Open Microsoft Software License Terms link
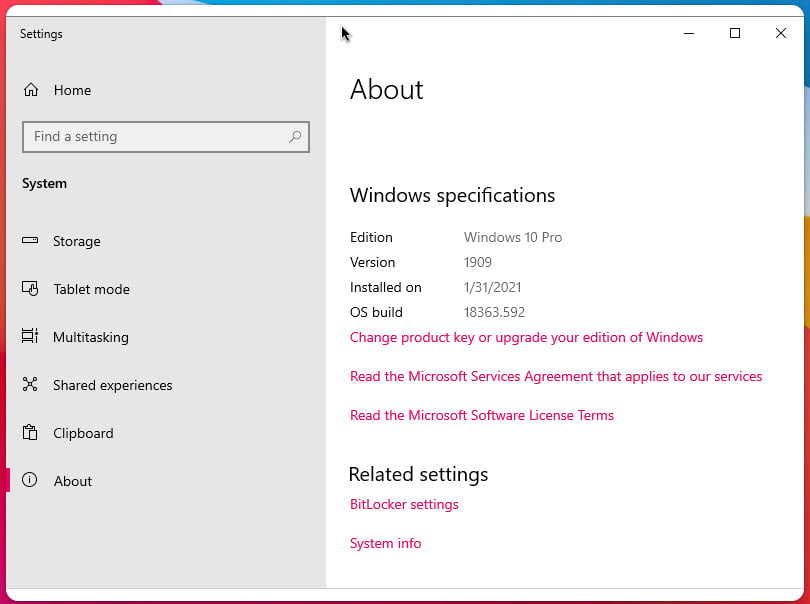Viewport: 810px width, 604px height. [481, 415]
